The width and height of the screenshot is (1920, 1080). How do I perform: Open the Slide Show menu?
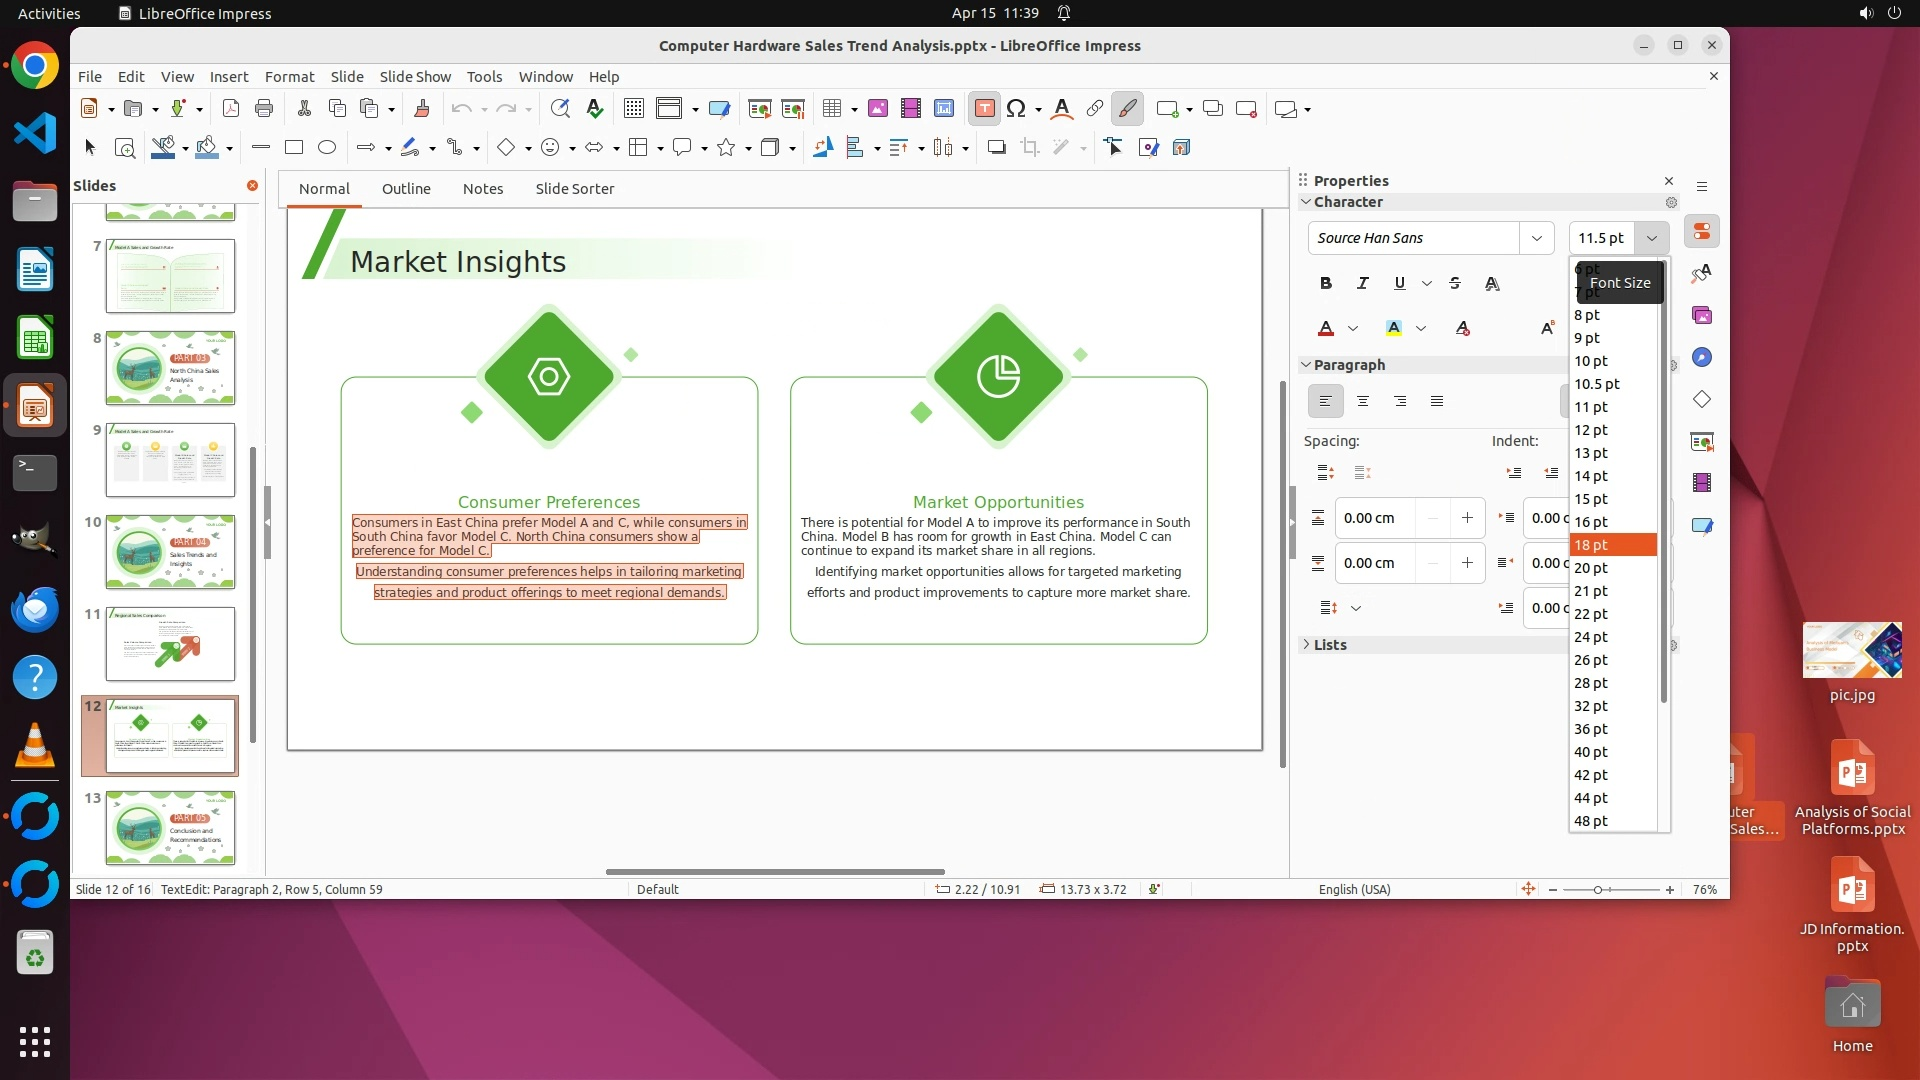(415, 77)
